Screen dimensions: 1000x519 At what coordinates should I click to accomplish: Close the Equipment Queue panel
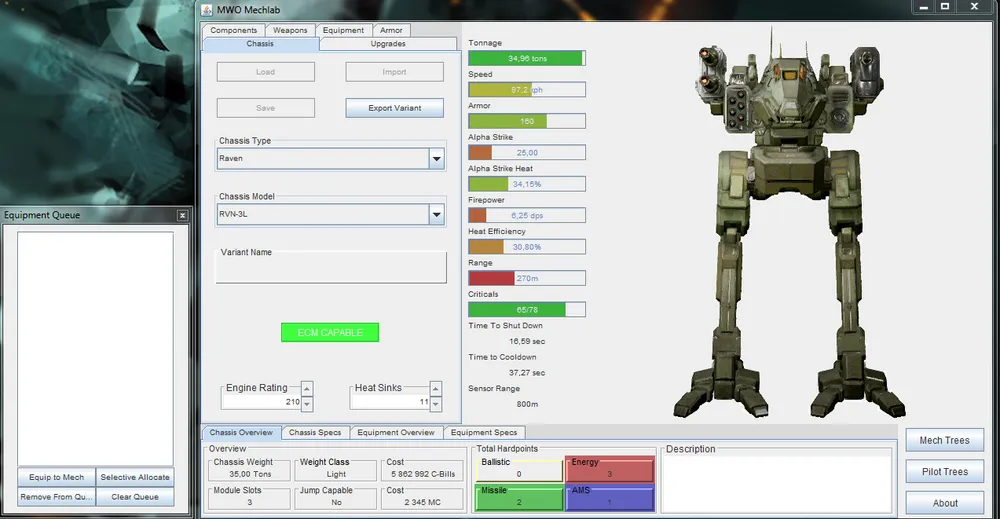click(x=182, y=215)
